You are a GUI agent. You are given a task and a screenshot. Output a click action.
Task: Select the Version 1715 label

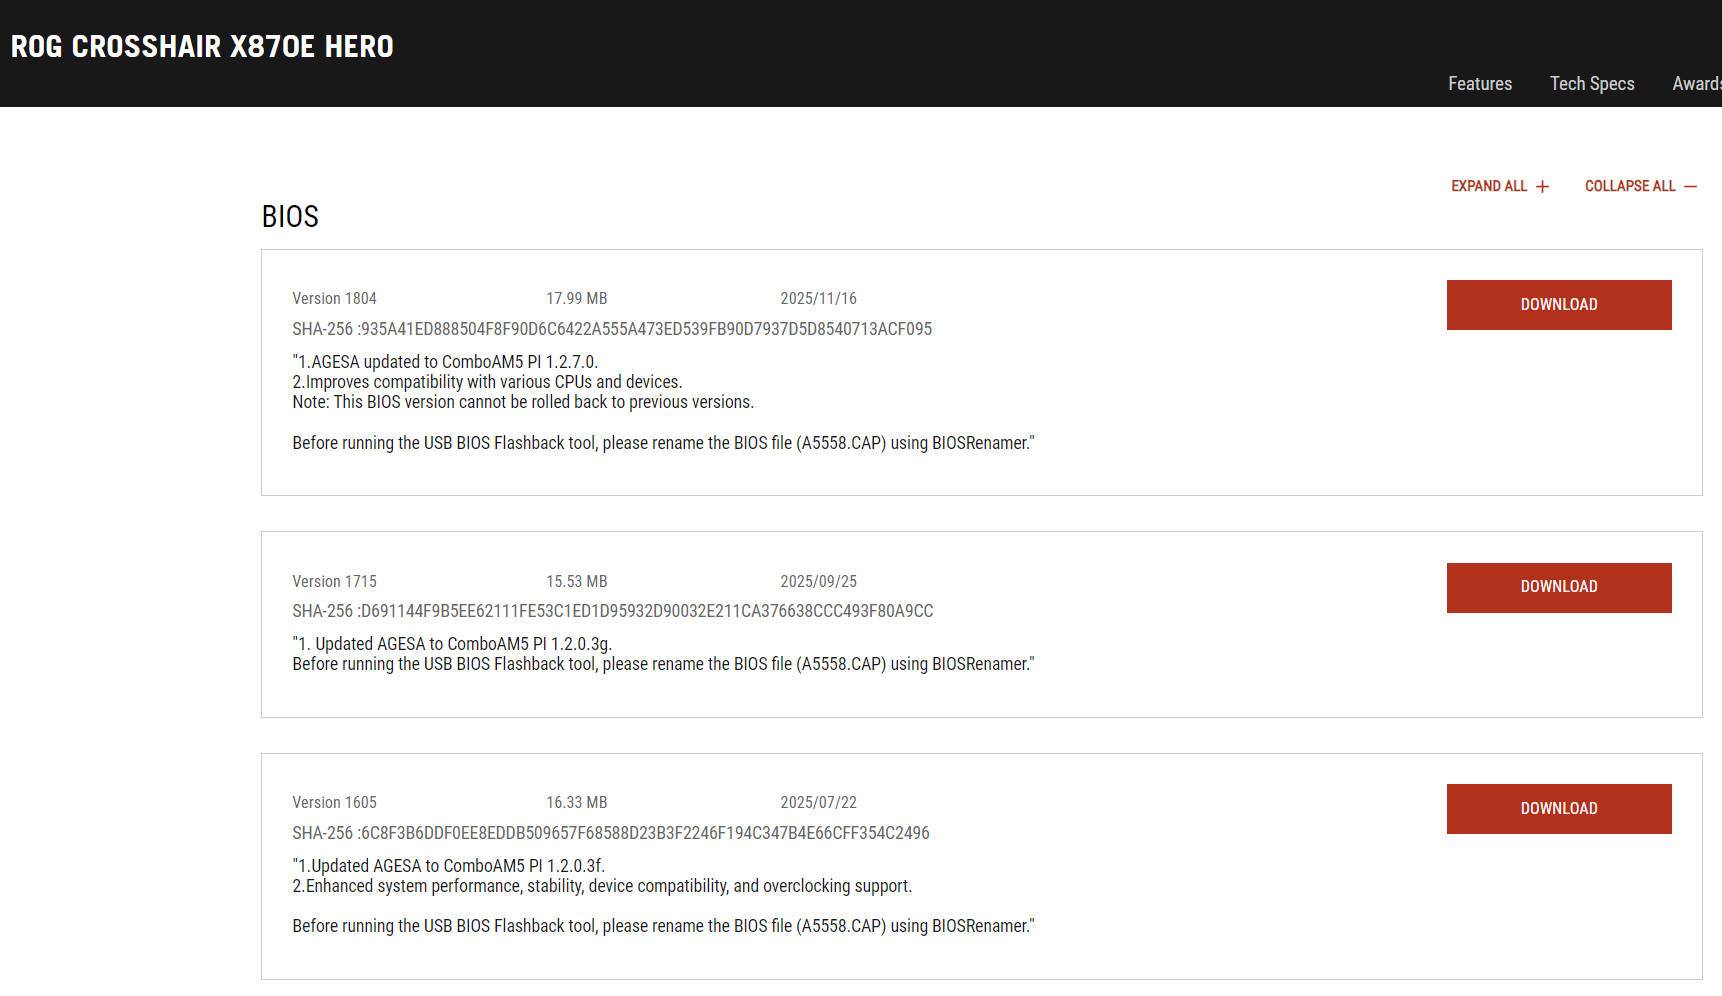click(x=334, y=582)
